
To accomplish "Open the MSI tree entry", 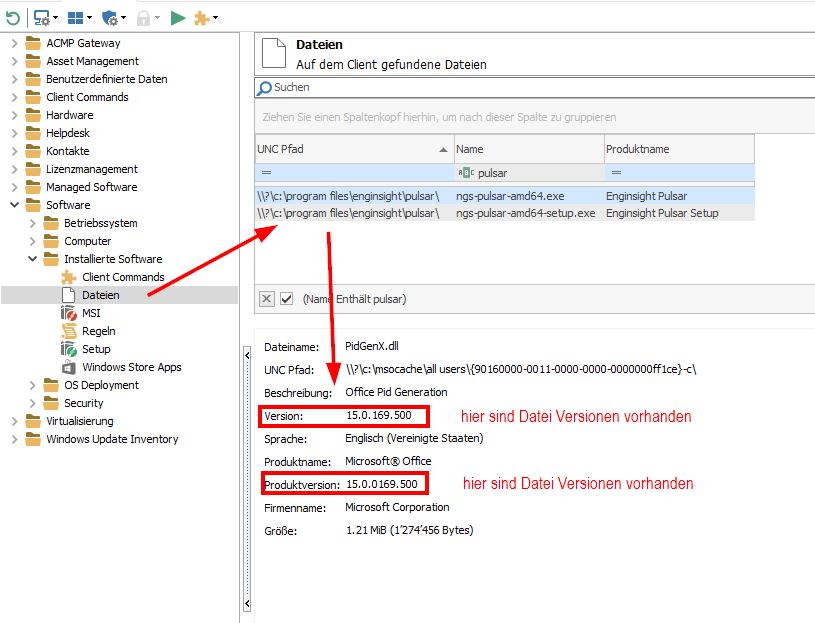I will pos(91,313).
